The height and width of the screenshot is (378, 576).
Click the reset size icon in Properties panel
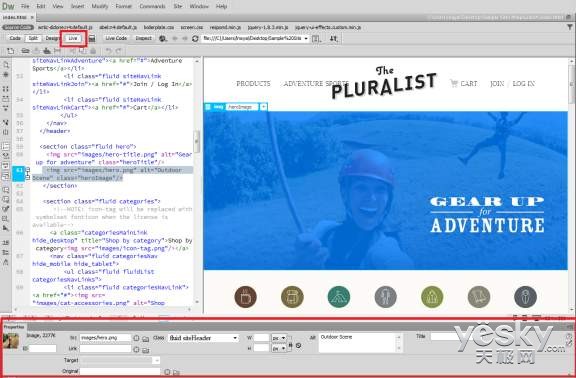pyautogui.click(x=299, y=346)
